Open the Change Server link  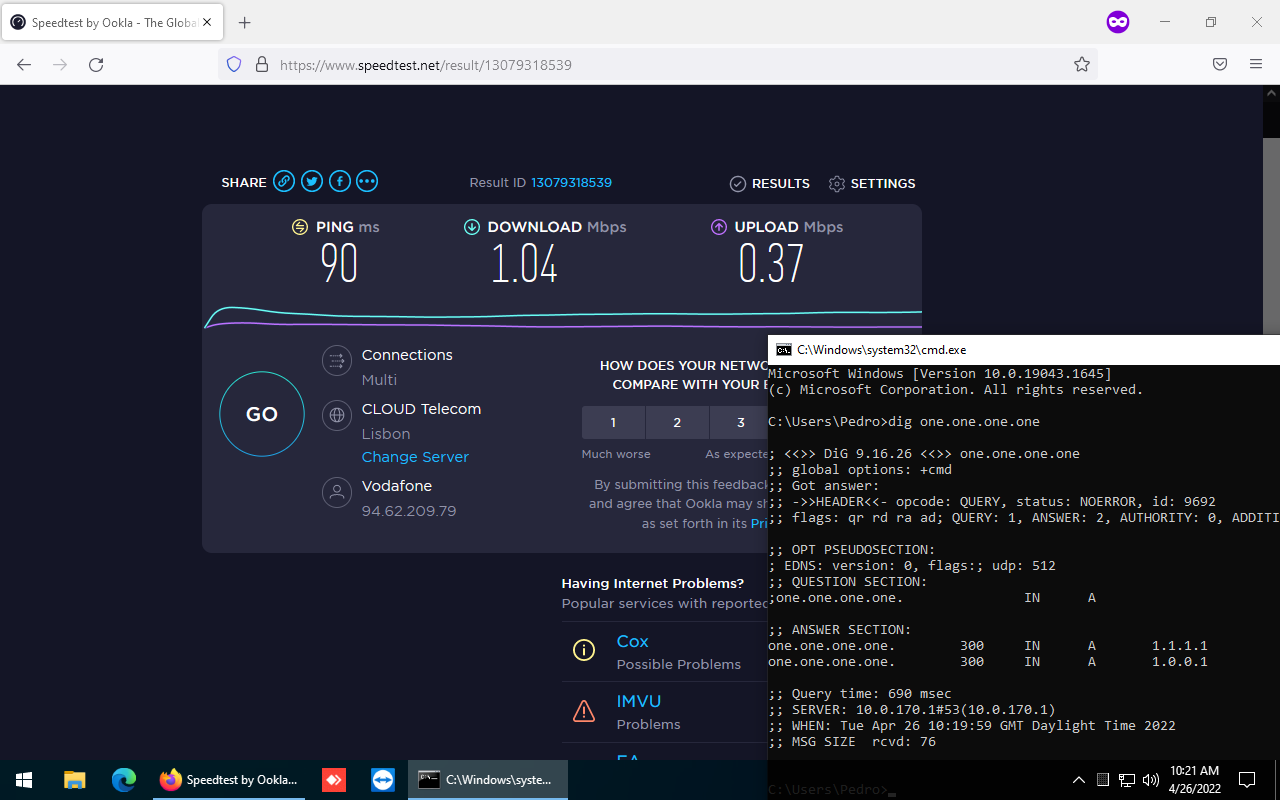(415, 456)
